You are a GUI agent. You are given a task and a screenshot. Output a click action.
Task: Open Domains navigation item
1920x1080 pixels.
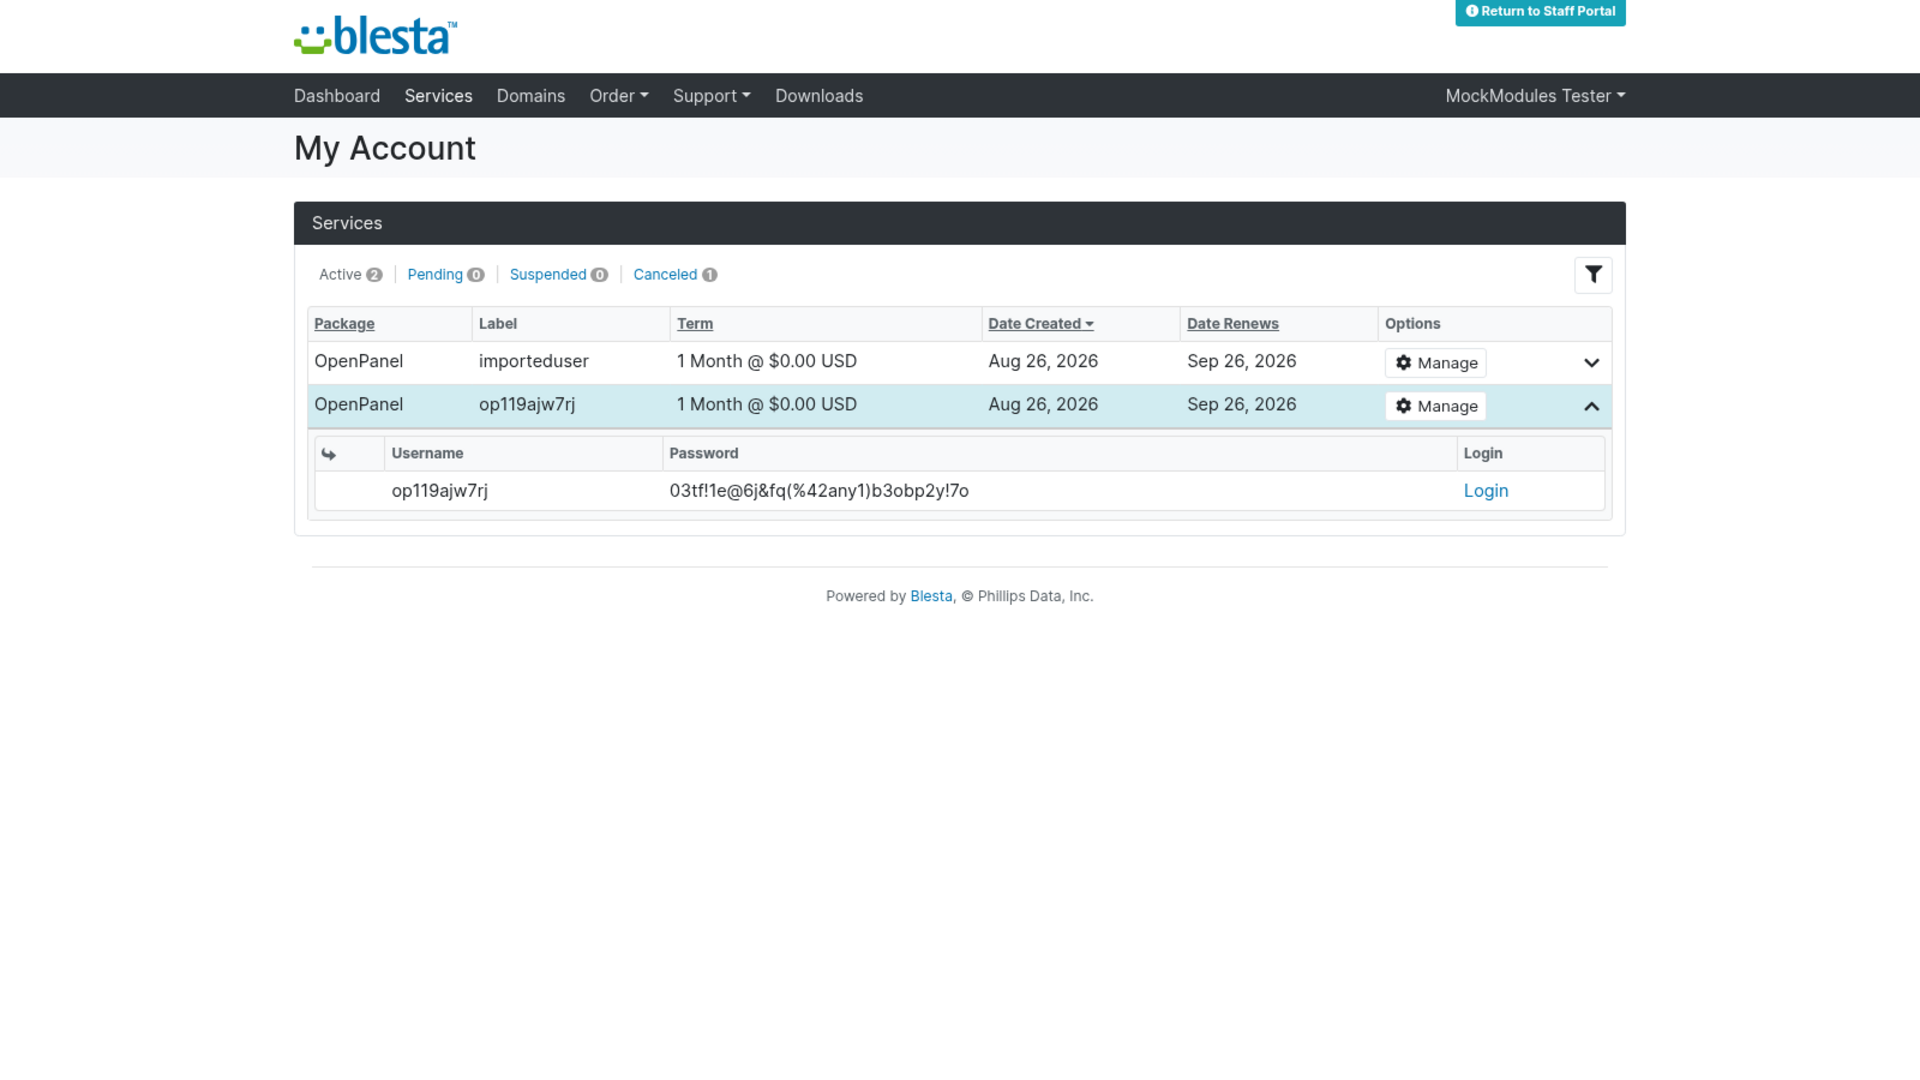531,96
